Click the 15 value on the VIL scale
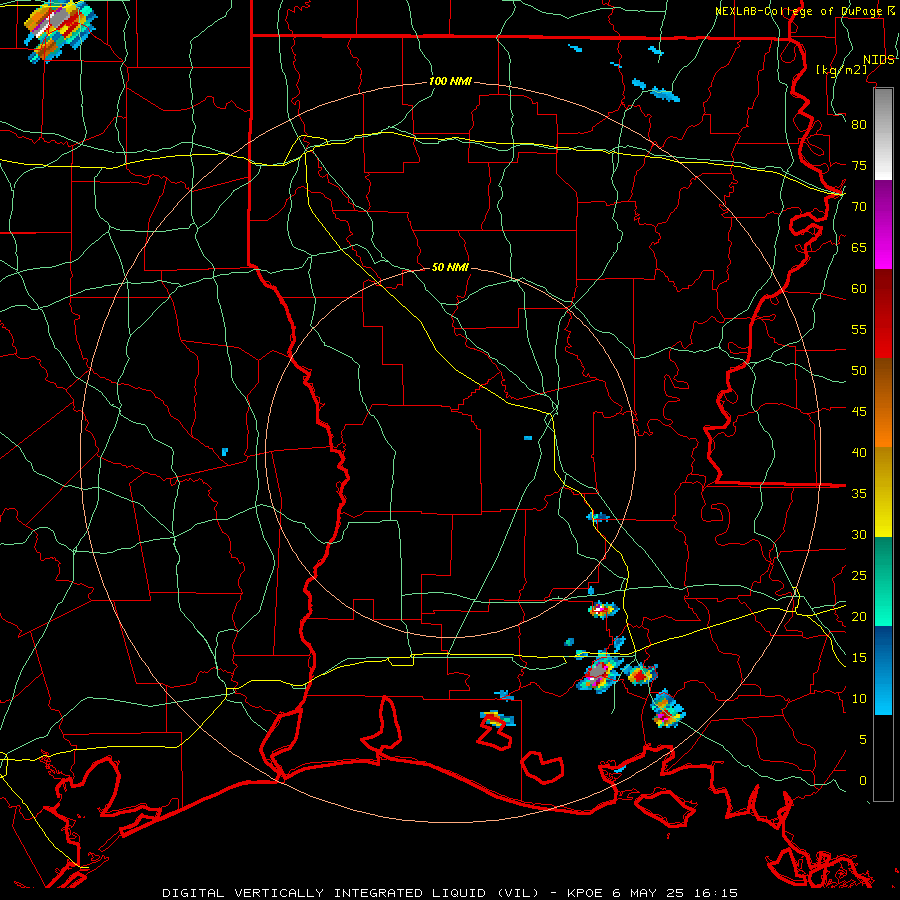900x900 pixels. pos(859,658)
